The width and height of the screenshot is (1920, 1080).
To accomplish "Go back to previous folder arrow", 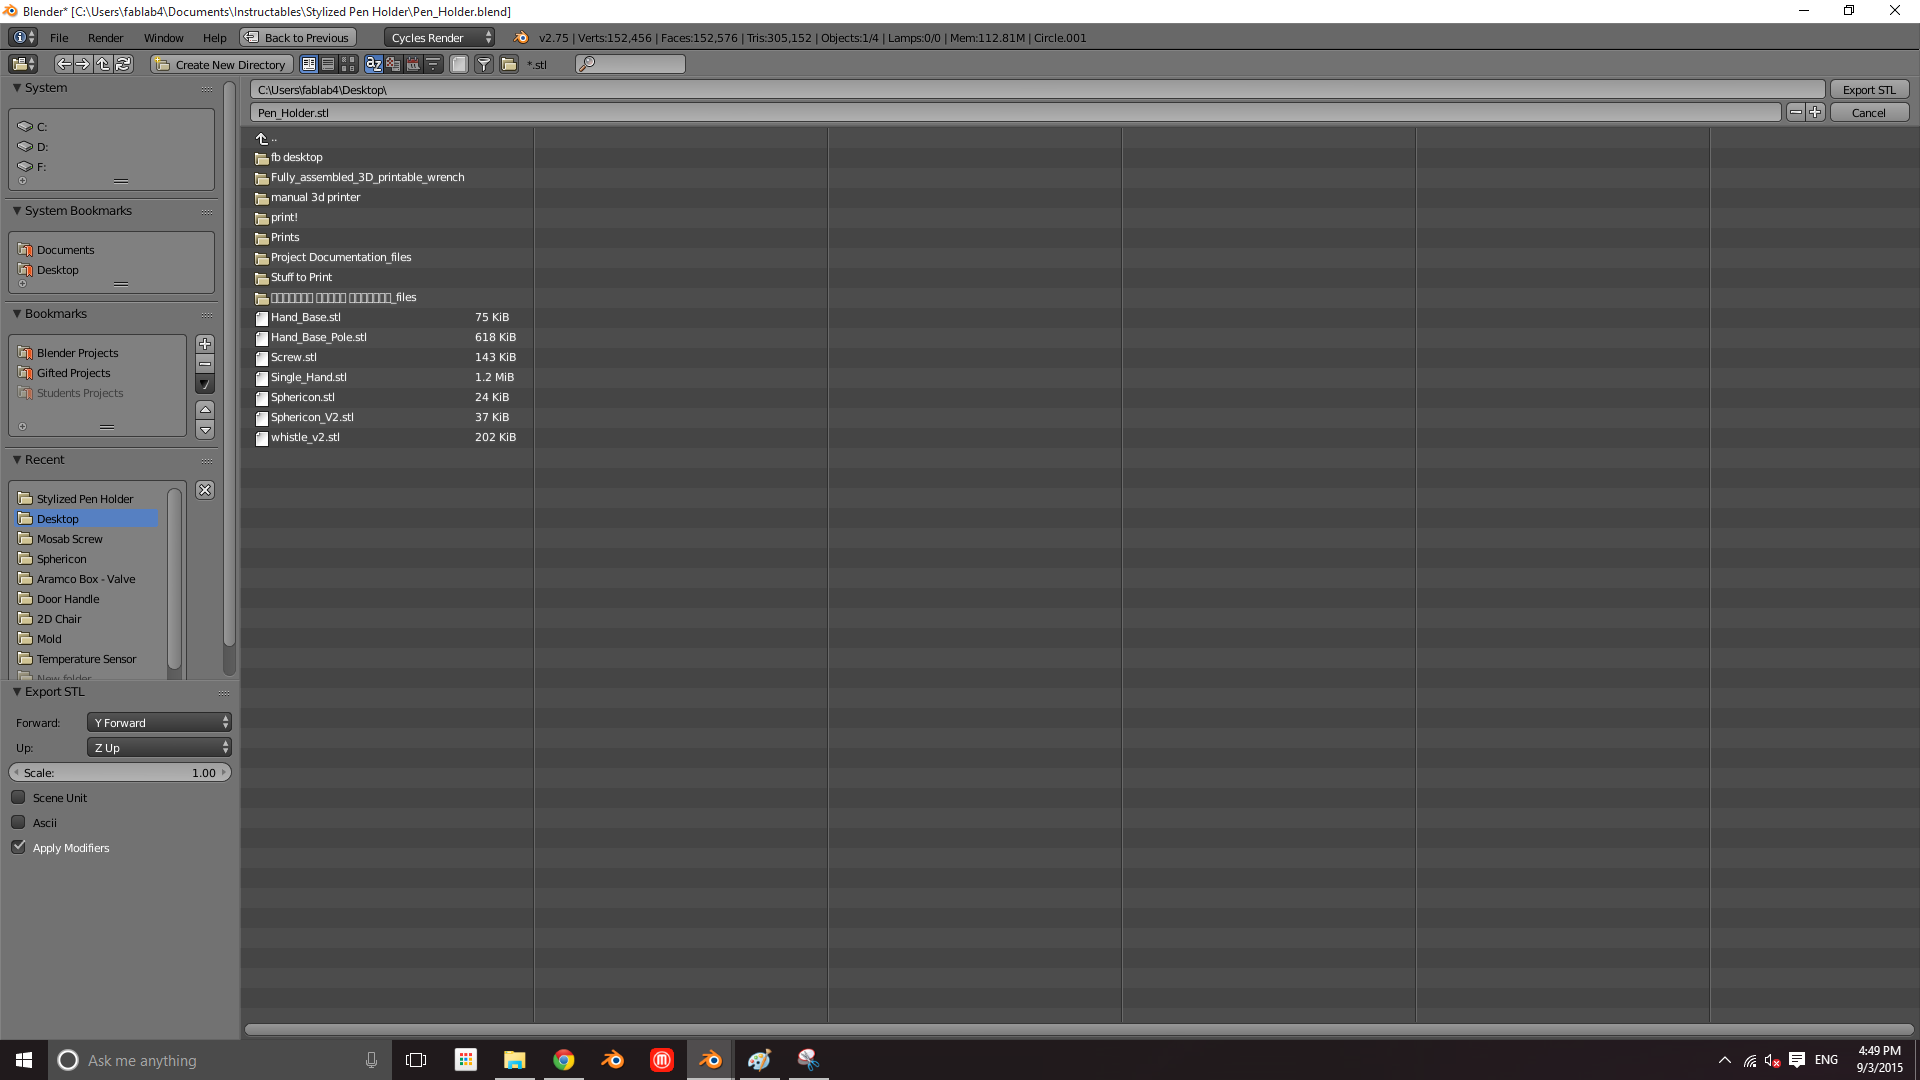I will point(63,64).
